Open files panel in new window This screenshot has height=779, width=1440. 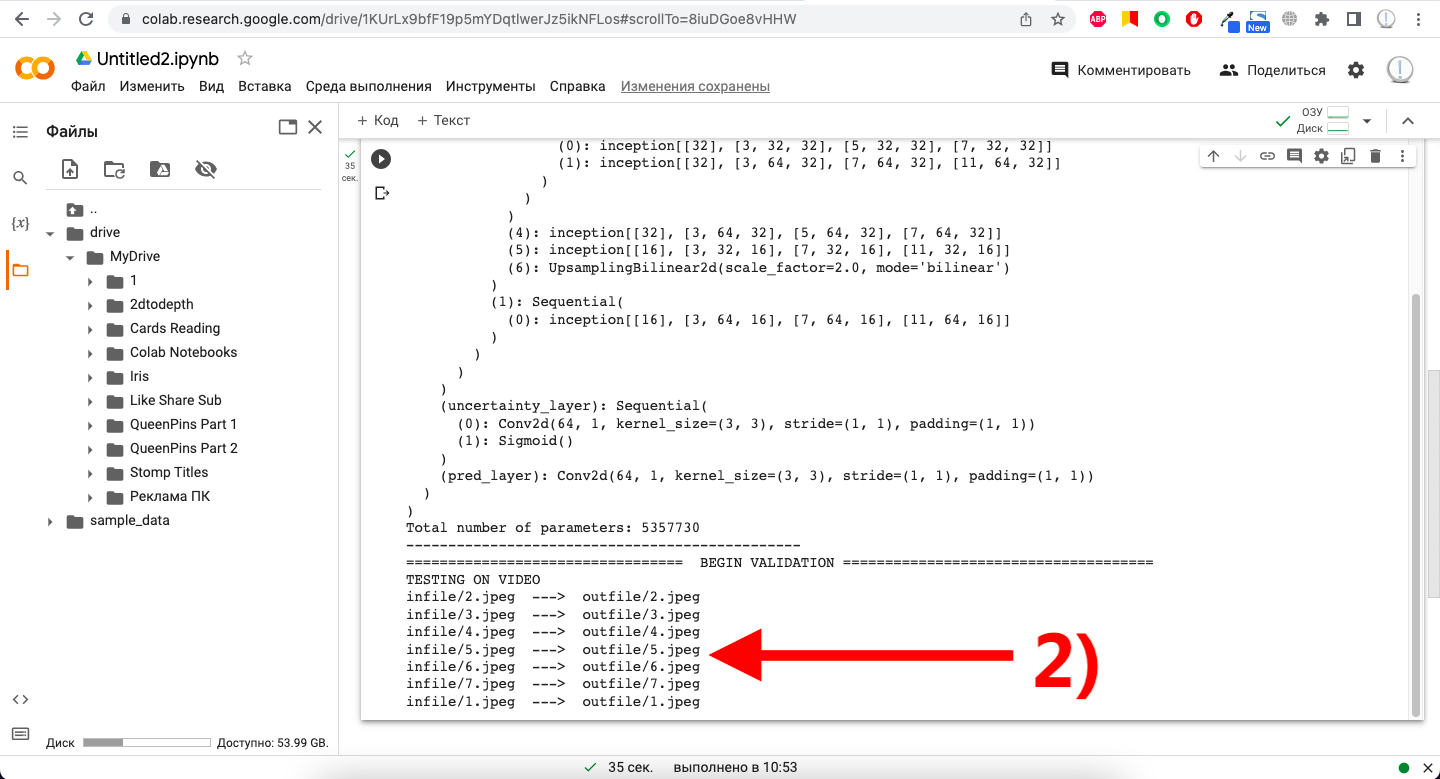pyautogui.click(x=288, y=127)
